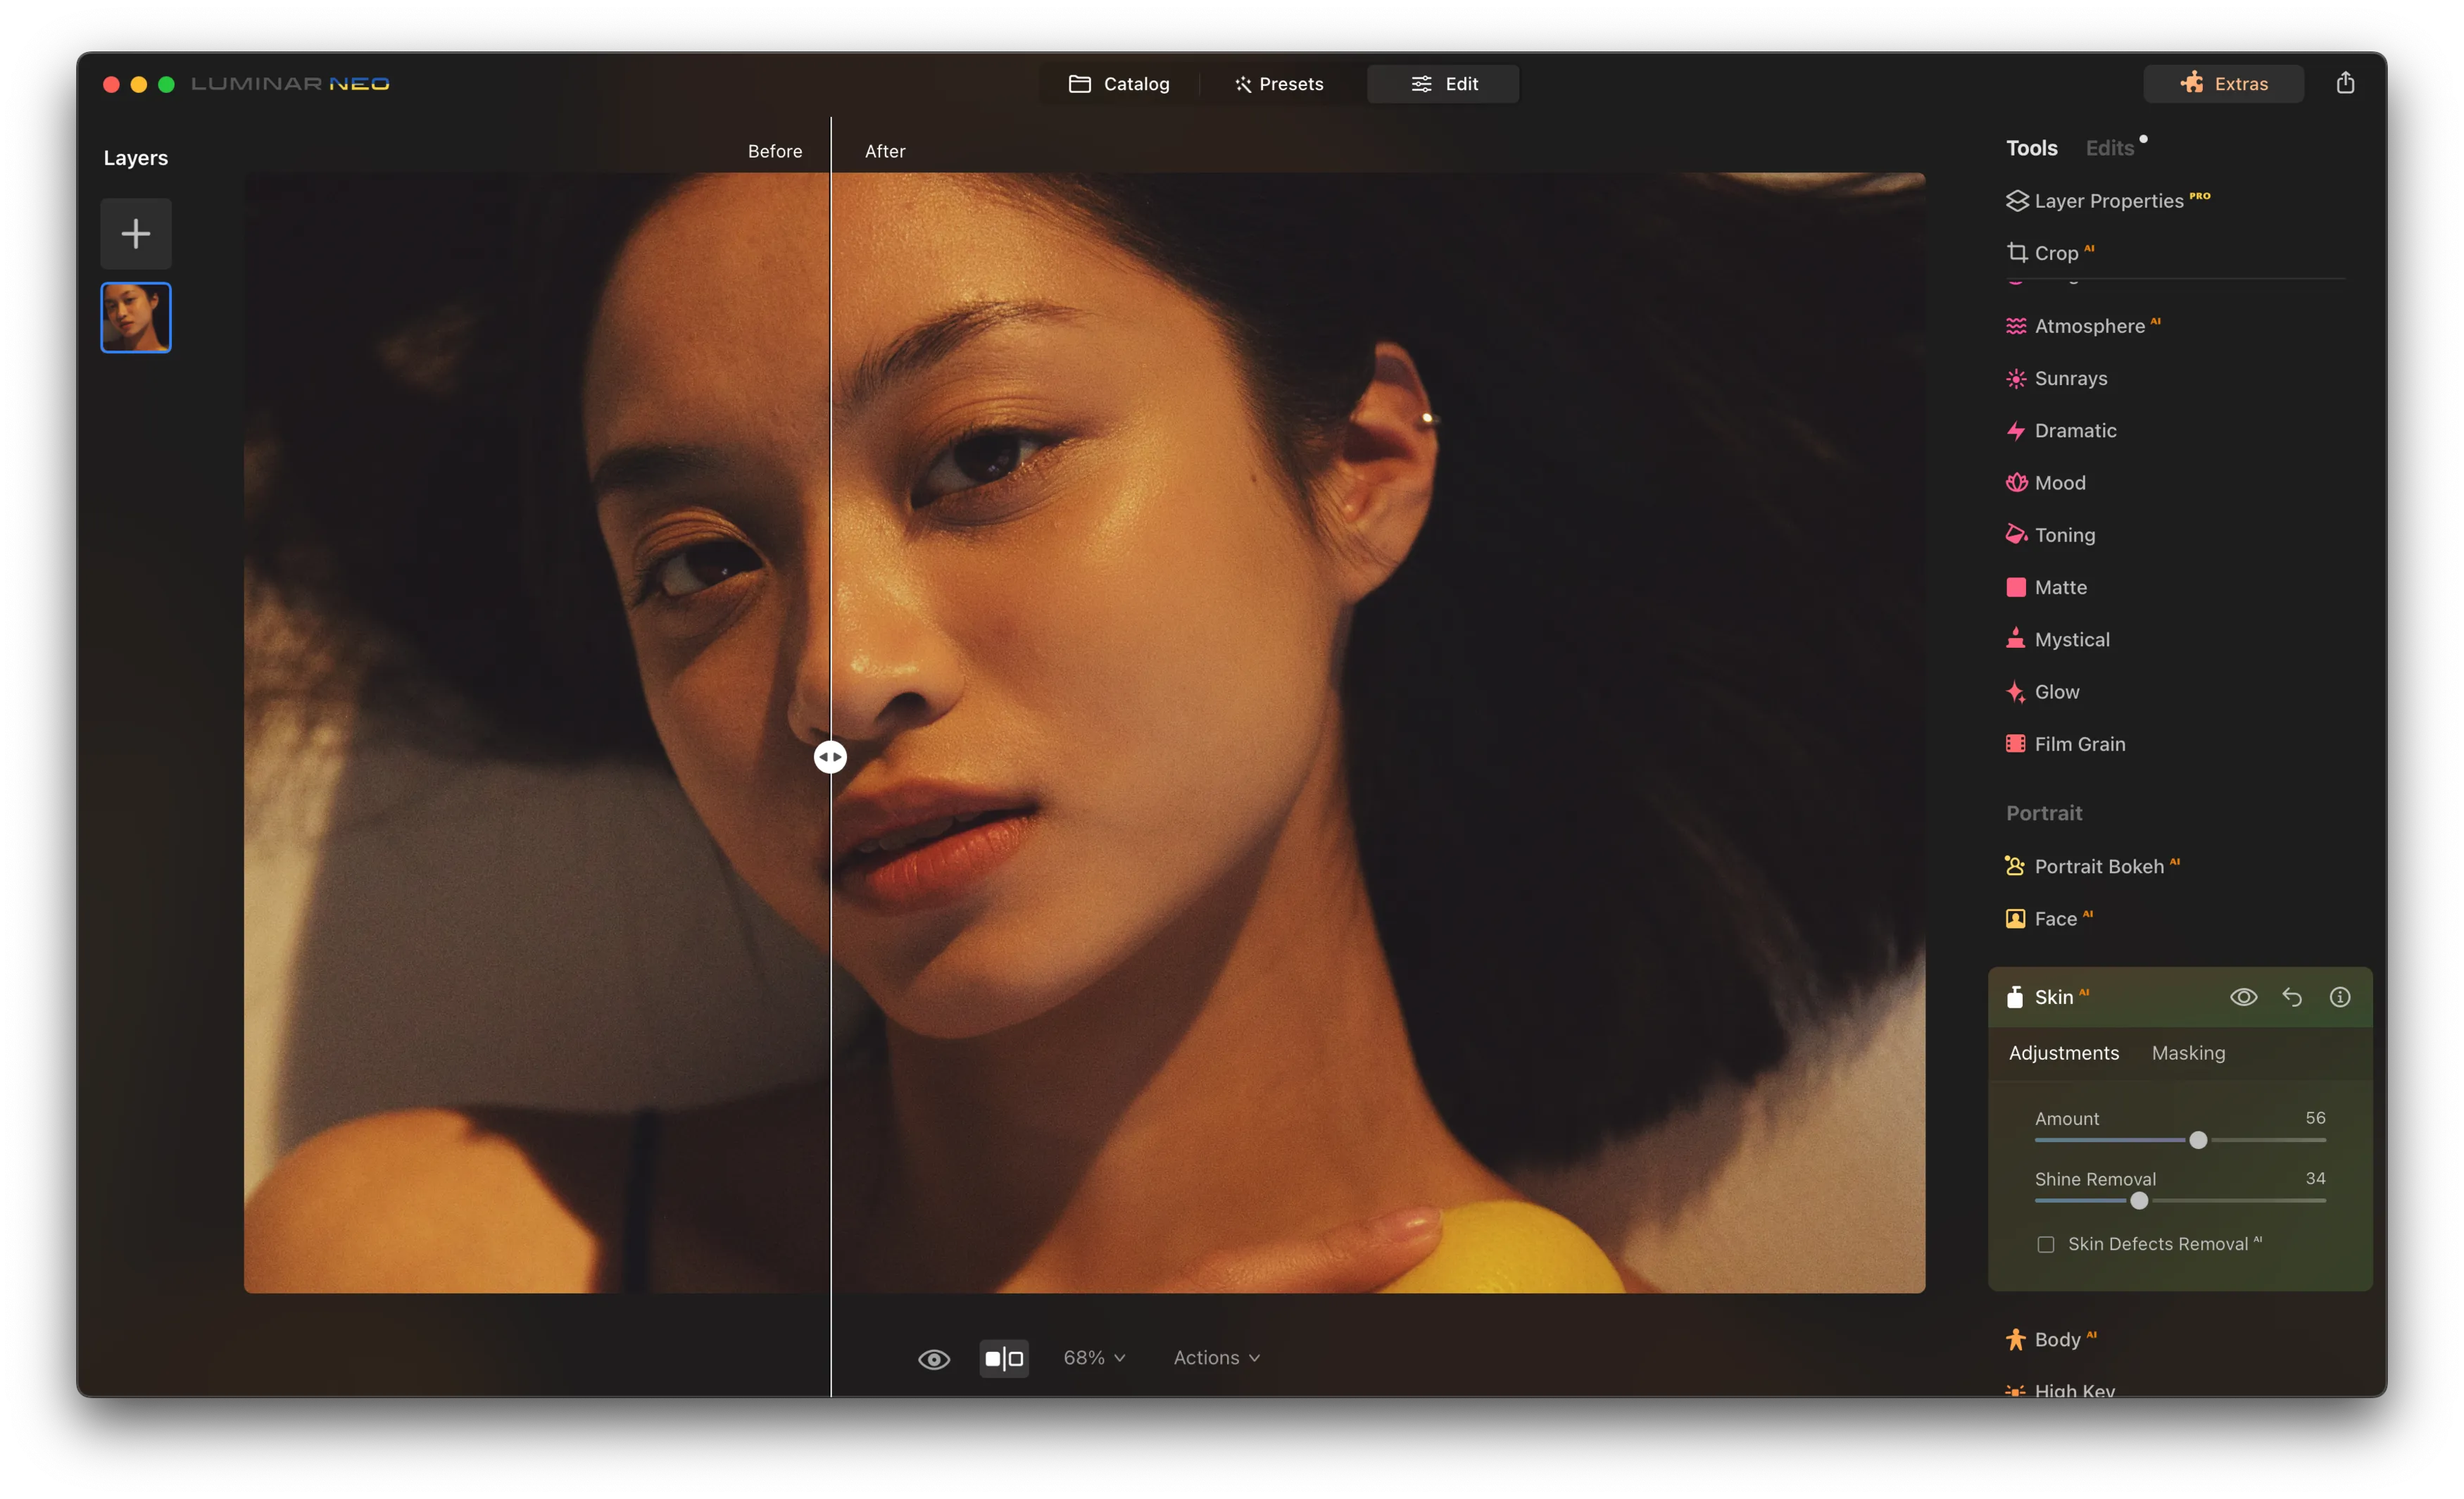This screenshot has height=1499, width=2464.
Task: Add a new layer with plus icon
Action: pos(136,234)
